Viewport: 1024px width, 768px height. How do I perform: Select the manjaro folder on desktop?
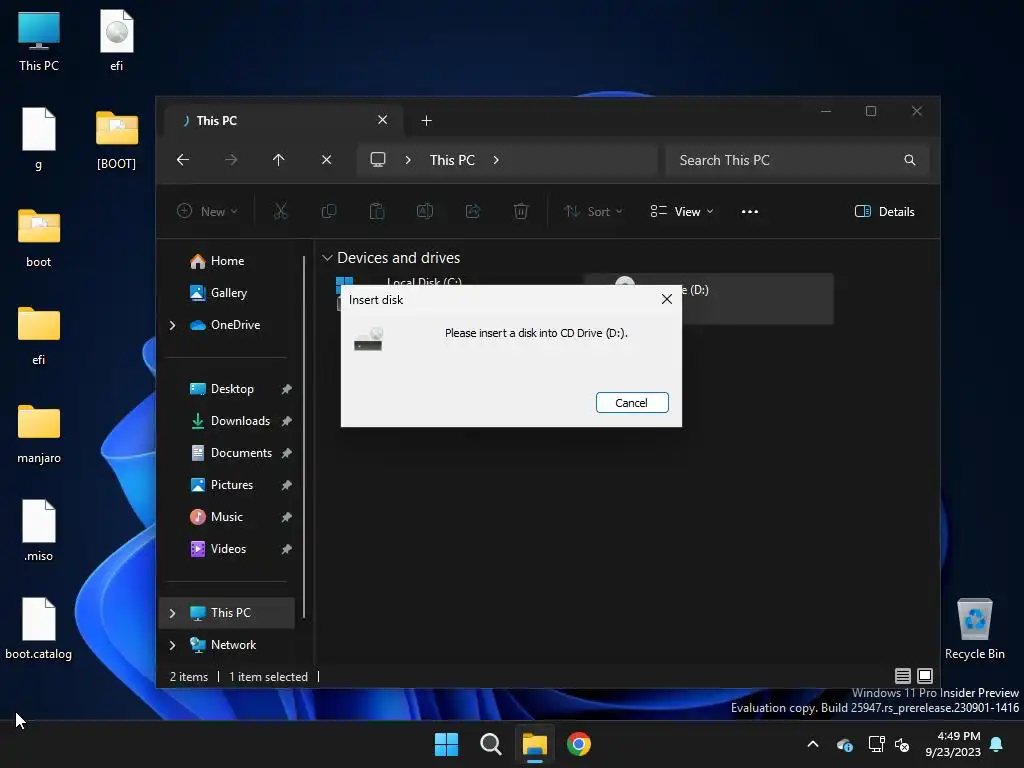(39, 434)
